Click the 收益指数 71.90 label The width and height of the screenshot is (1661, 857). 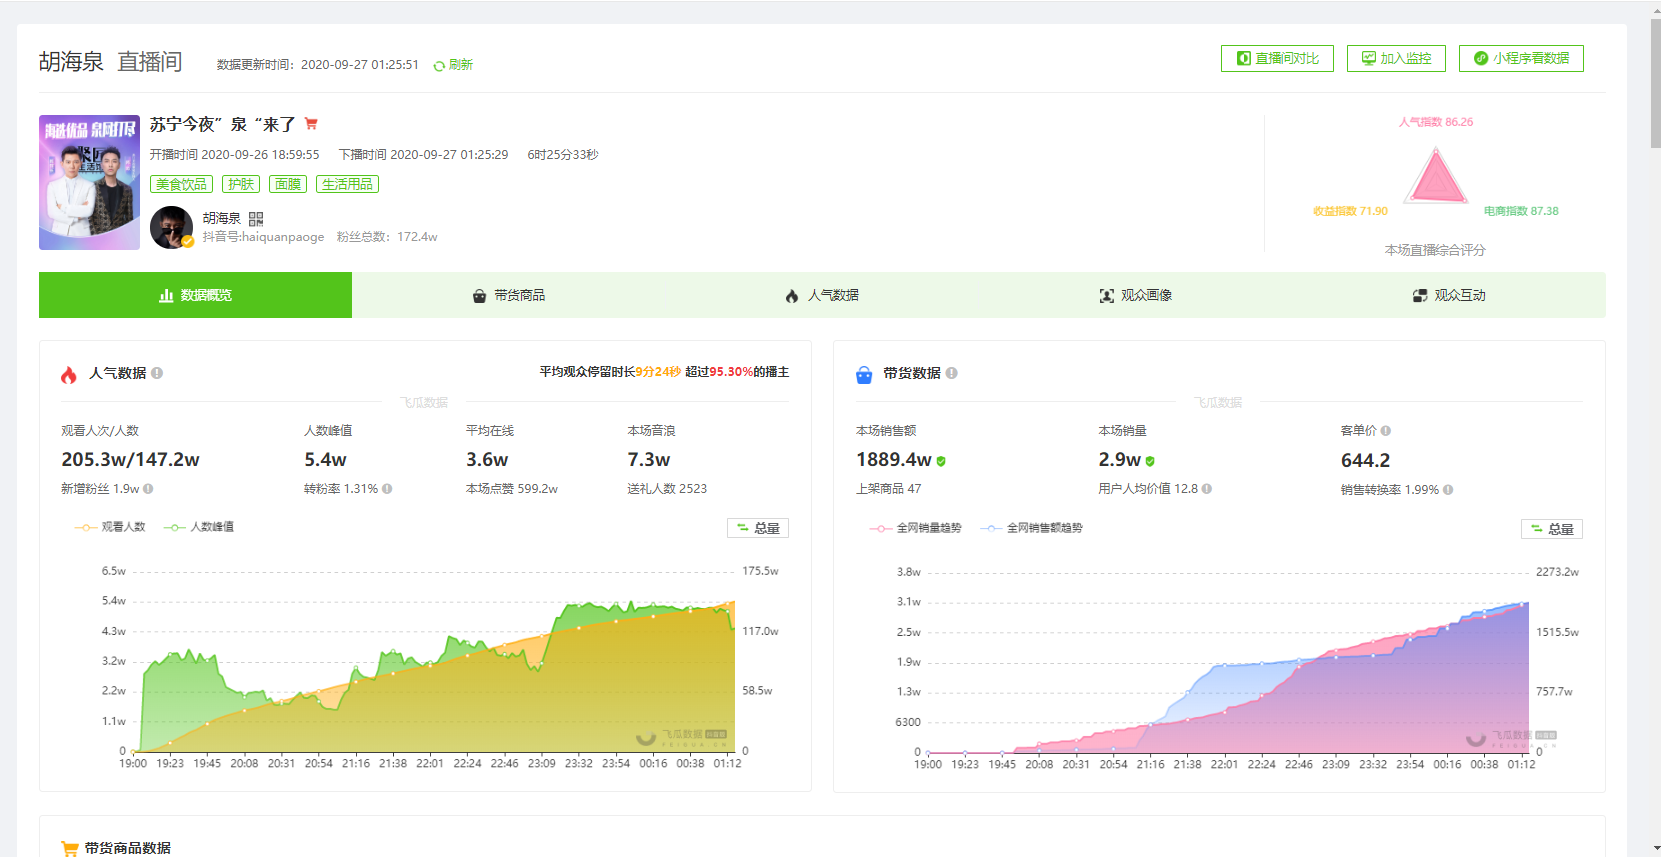pos(1350,211)
